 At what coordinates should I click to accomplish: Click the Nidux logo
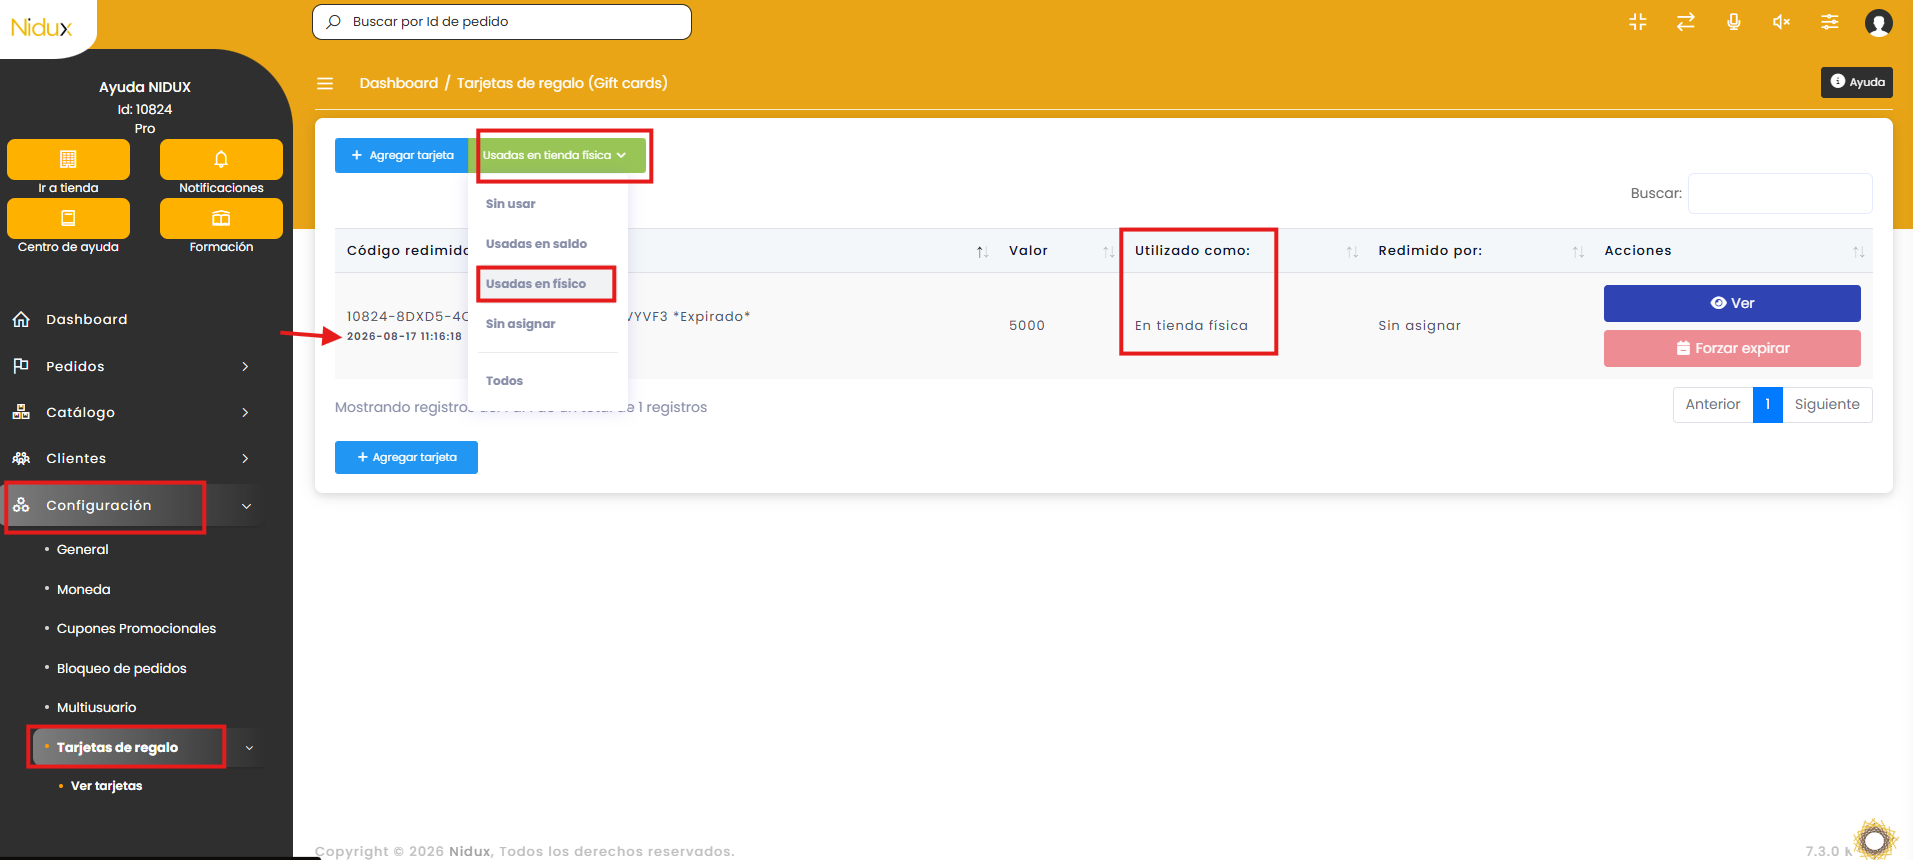tap(42, 27)
